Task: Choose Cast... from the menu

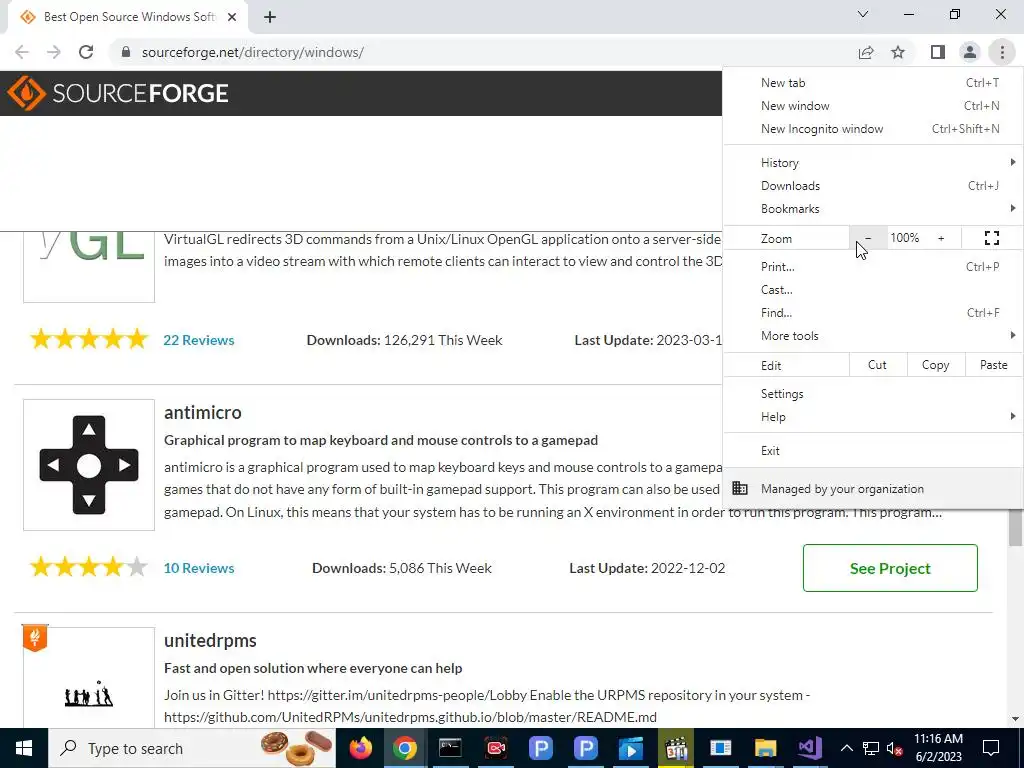Action: point(872,289)
